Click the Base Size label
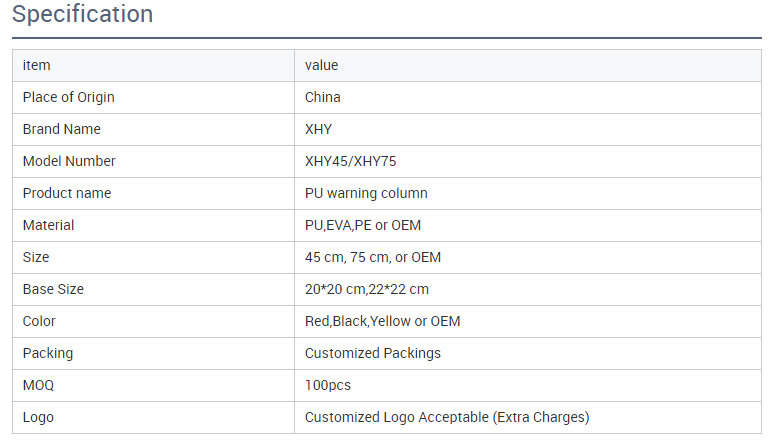 (x=53, y=289)
